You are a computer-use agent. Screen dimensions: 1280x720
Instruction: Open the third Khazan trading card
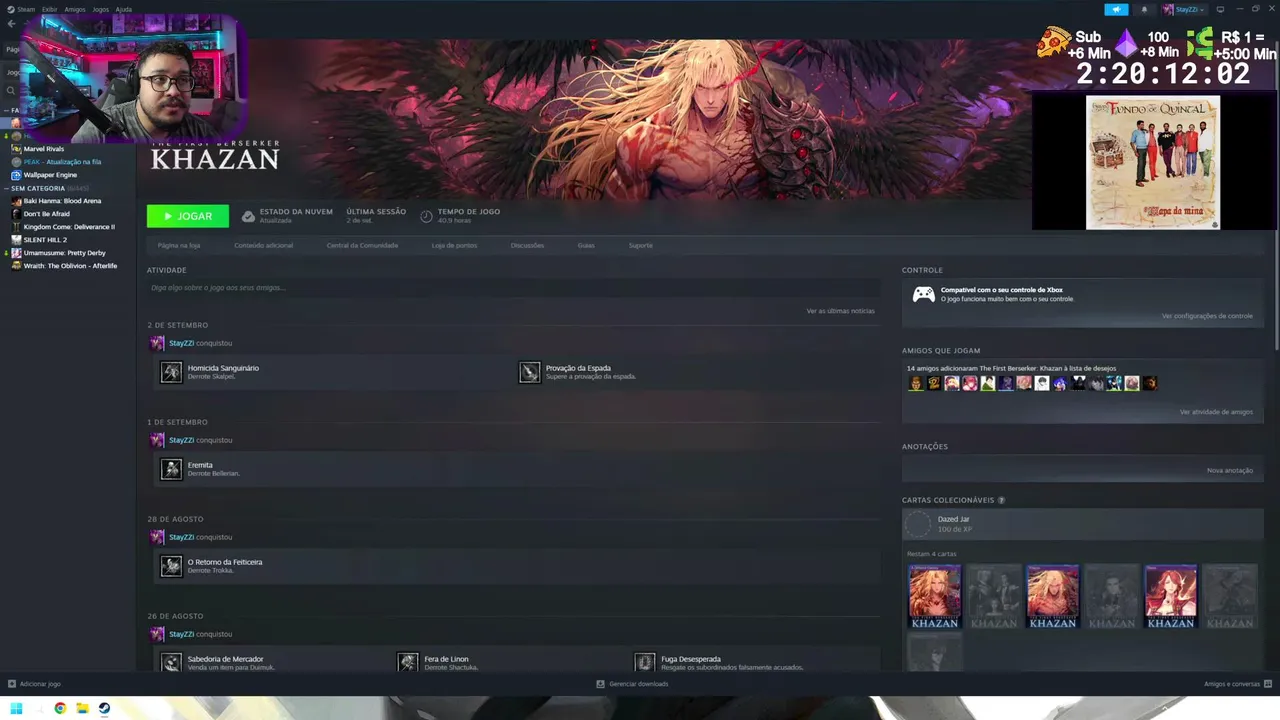tap(1053, 597)
